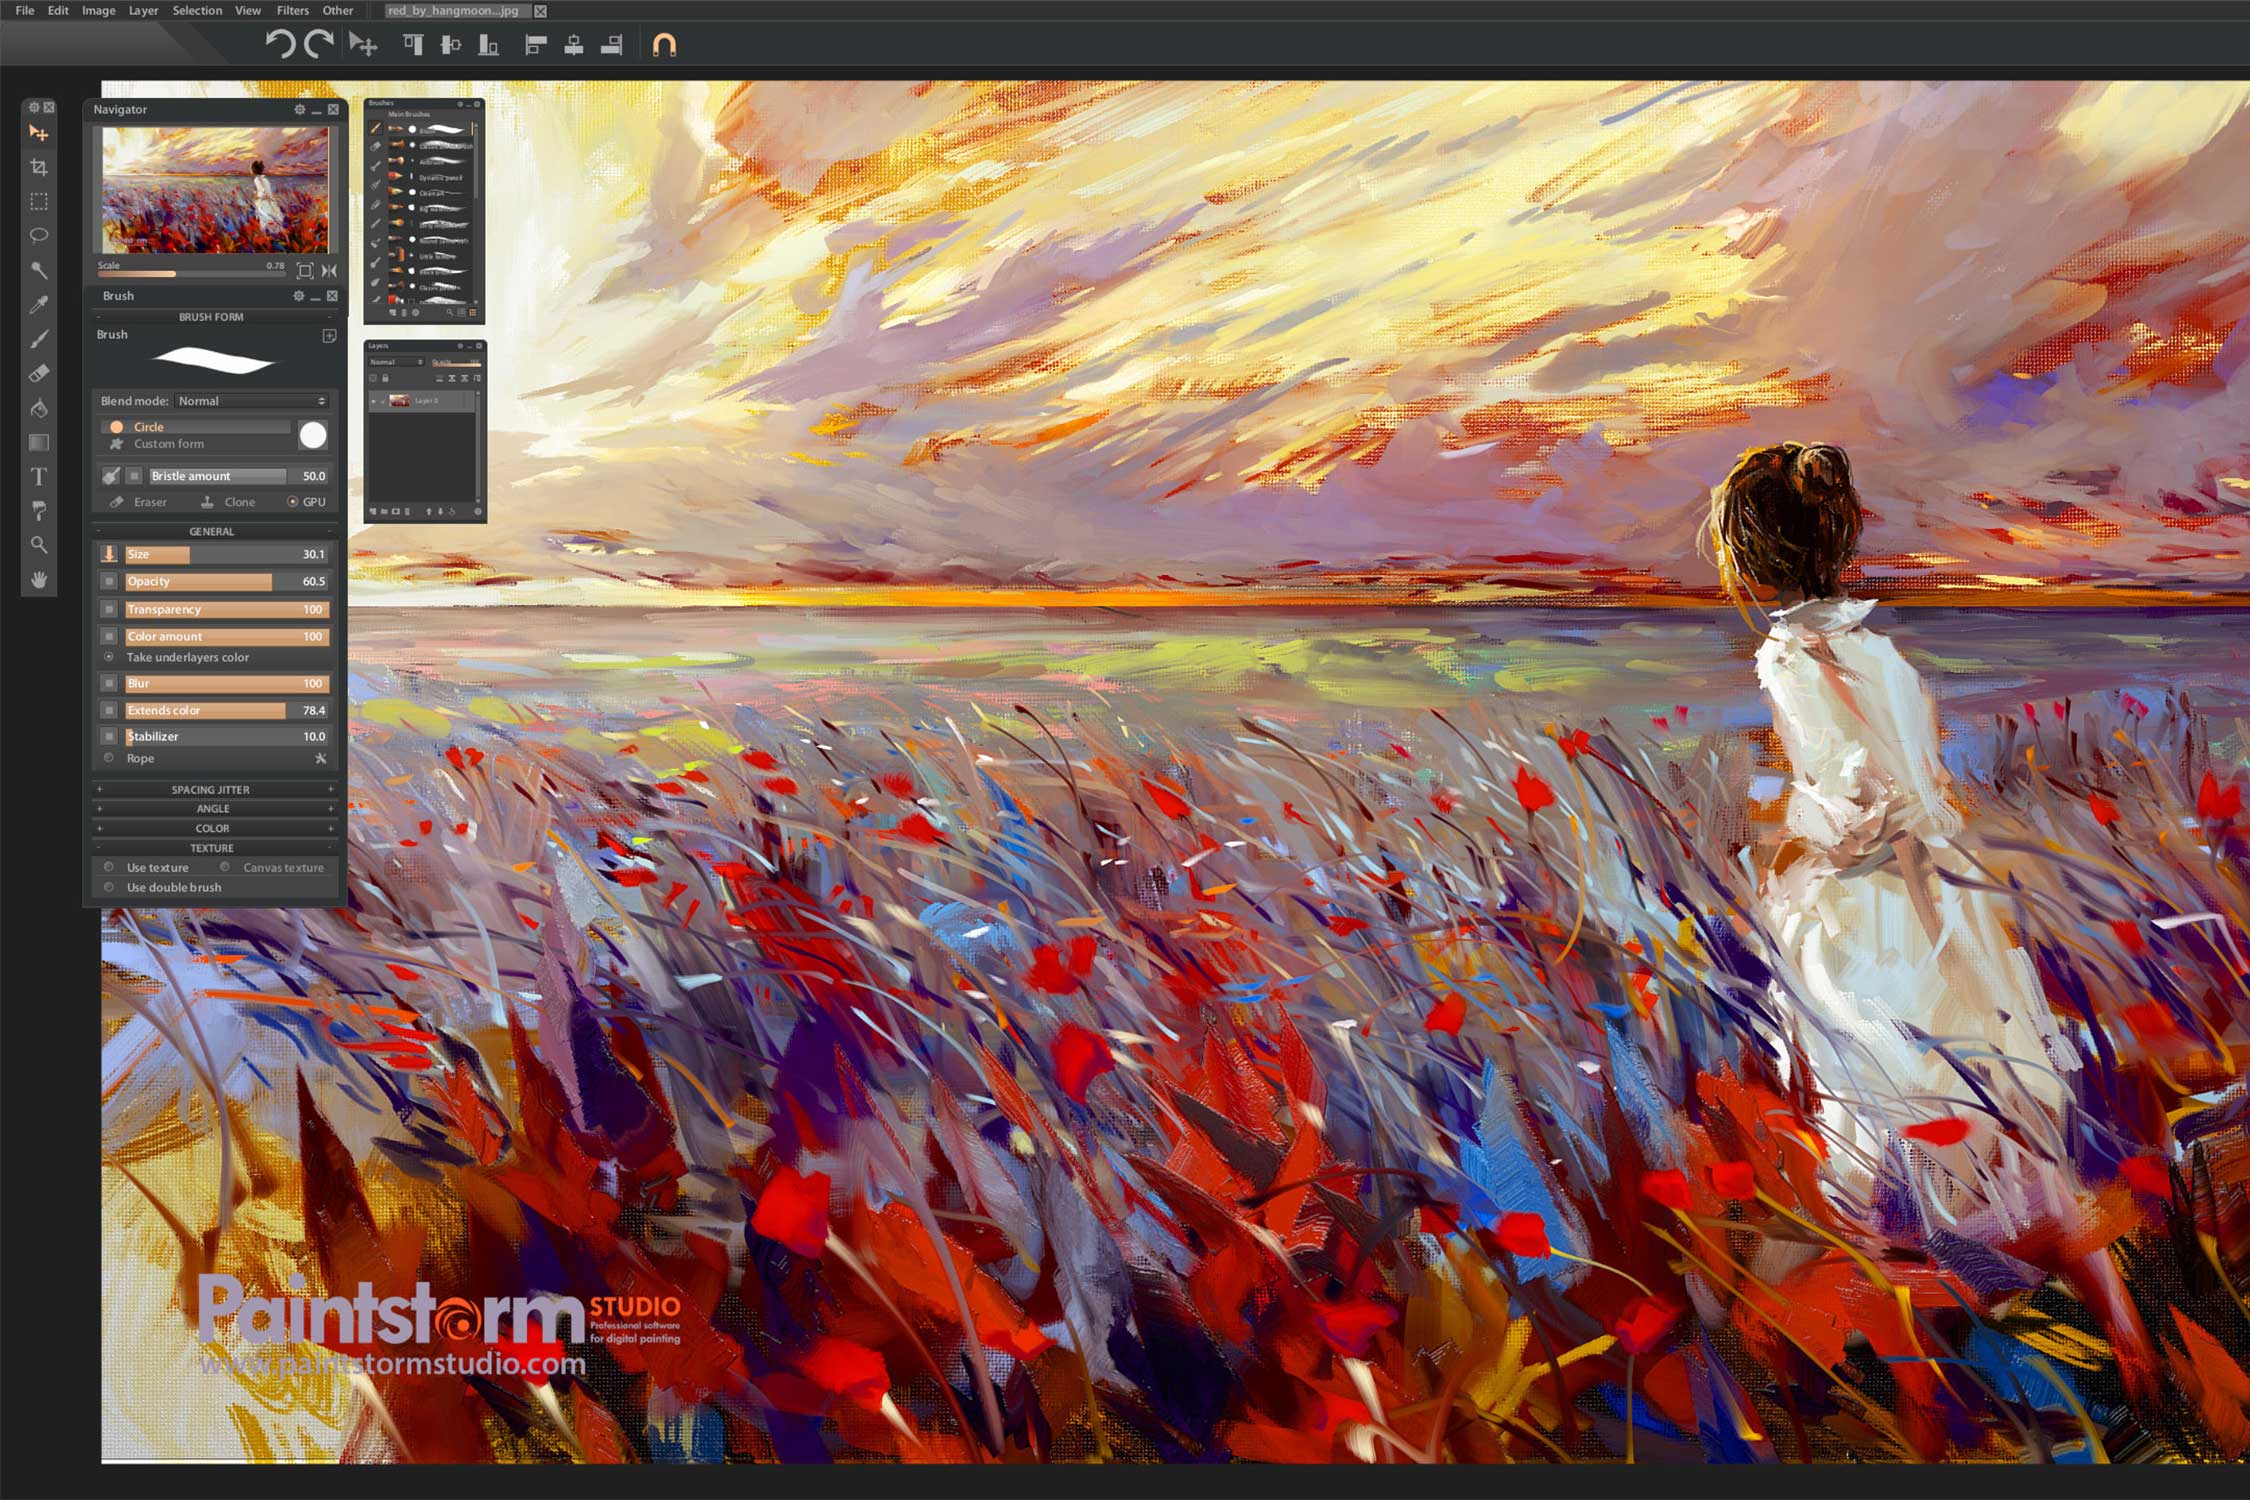Select the Eraser tool in toolbar
Image resolution: width=2250 pixels, height=1500 pixels.
(39, 374)
